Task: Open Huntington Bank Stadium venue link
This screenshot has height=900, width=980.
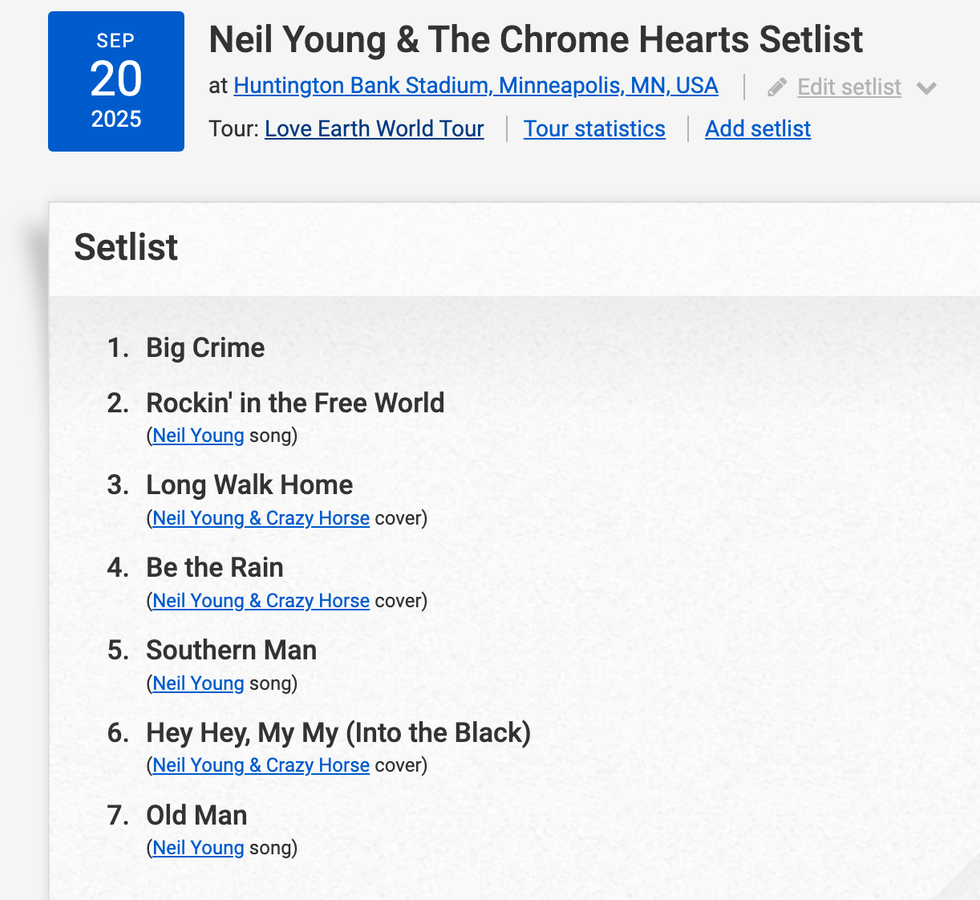Action: 475,86
